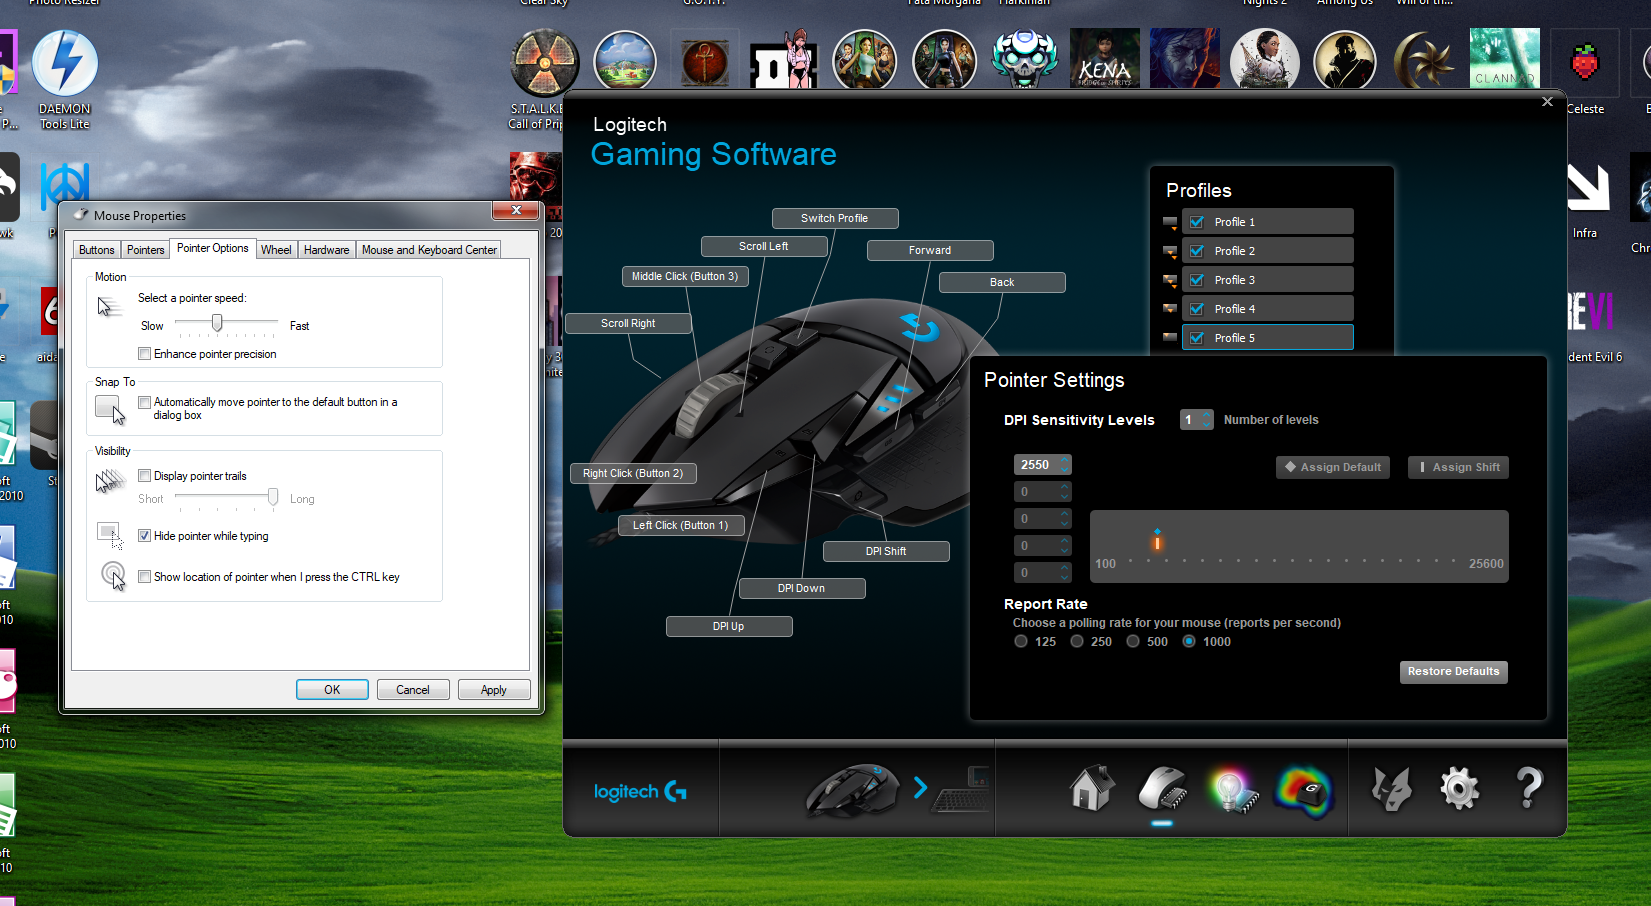
Task: Select the 500 report rate option
Action: point(1133,642)
